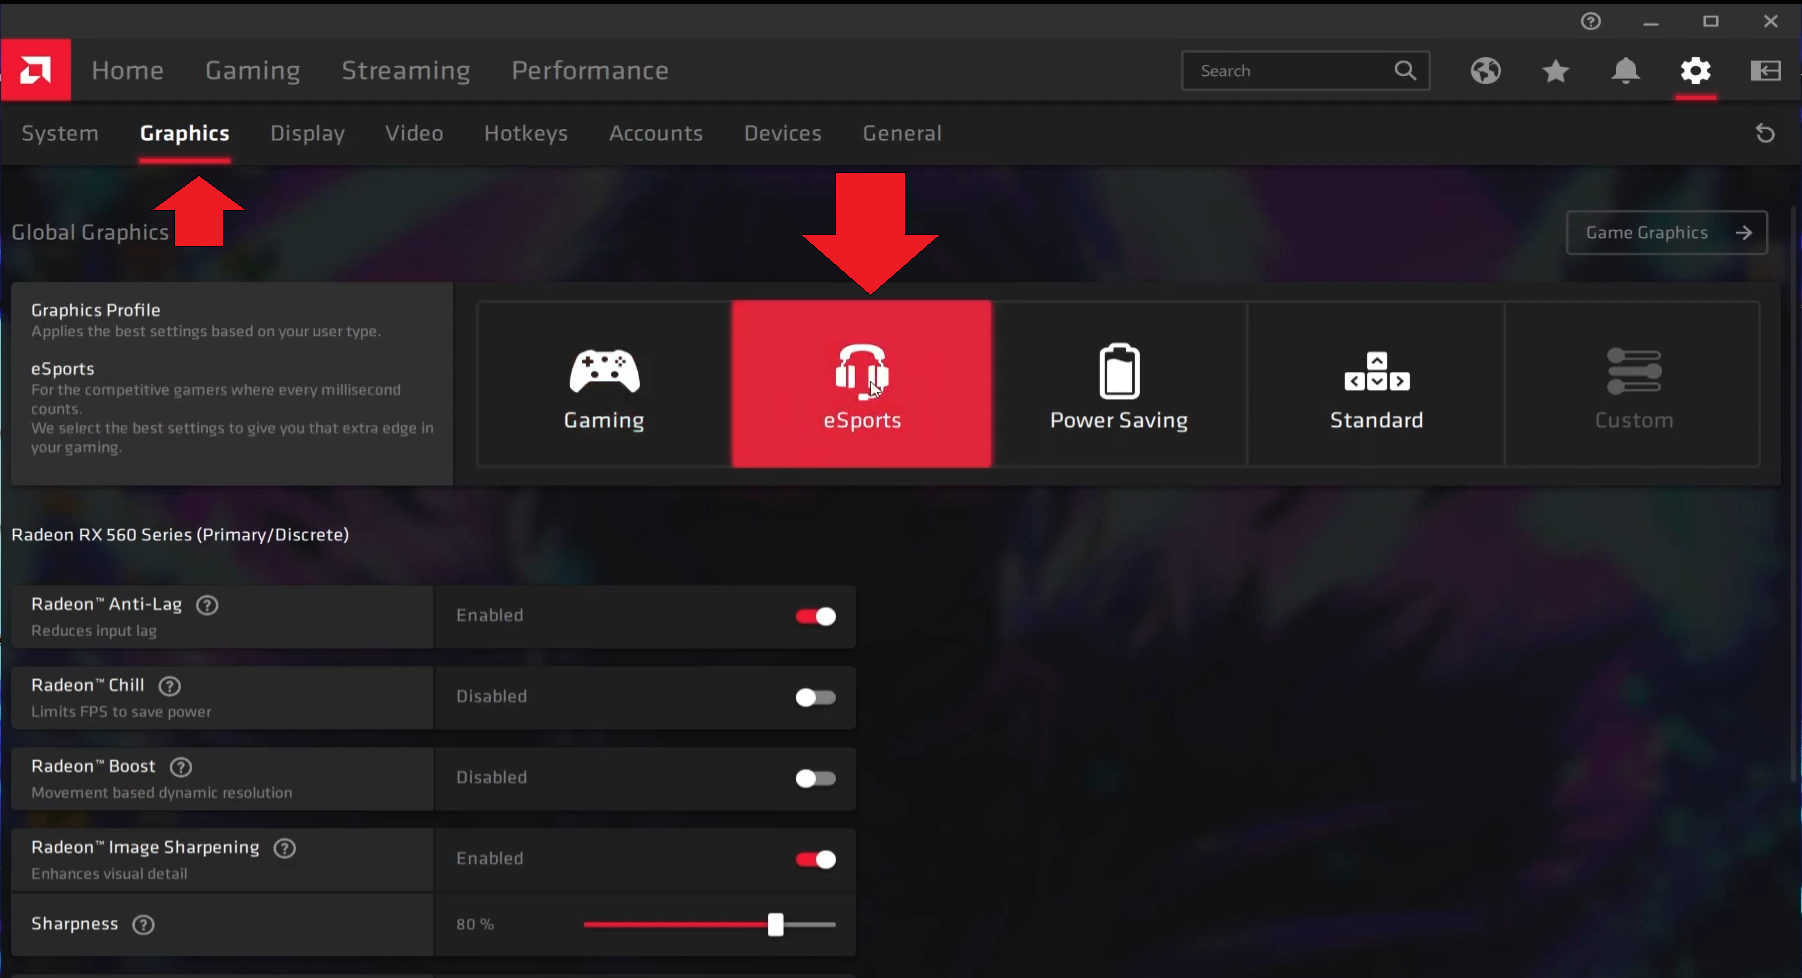Screen dimensions: 1802x978
Task: Open the Performance tab
Action: pyautogui.click(x=590, y=71)
